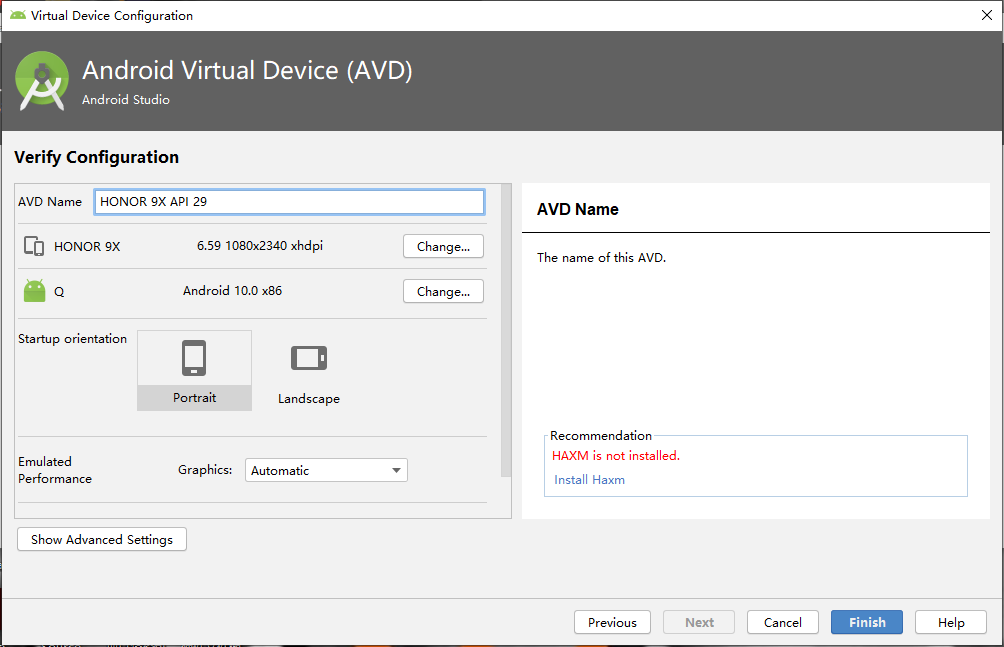Click the Android Studio logo icon
1004x647 pixels.
43,81
